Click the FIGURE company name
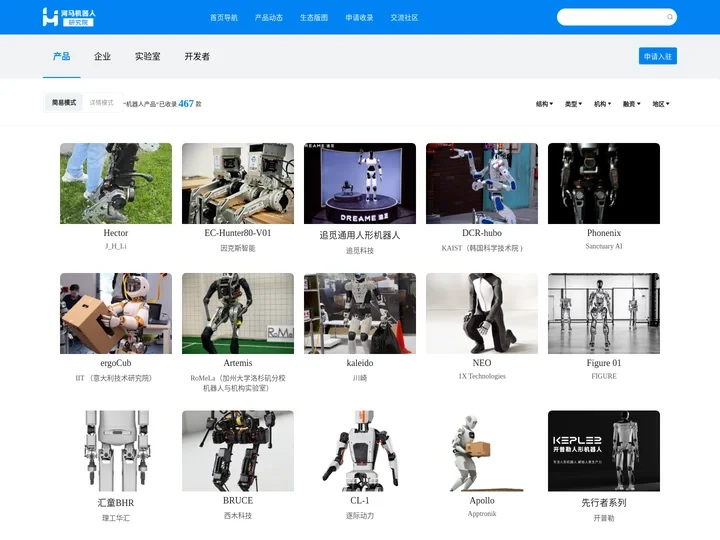Screen dimensions: 720x540 604,376
